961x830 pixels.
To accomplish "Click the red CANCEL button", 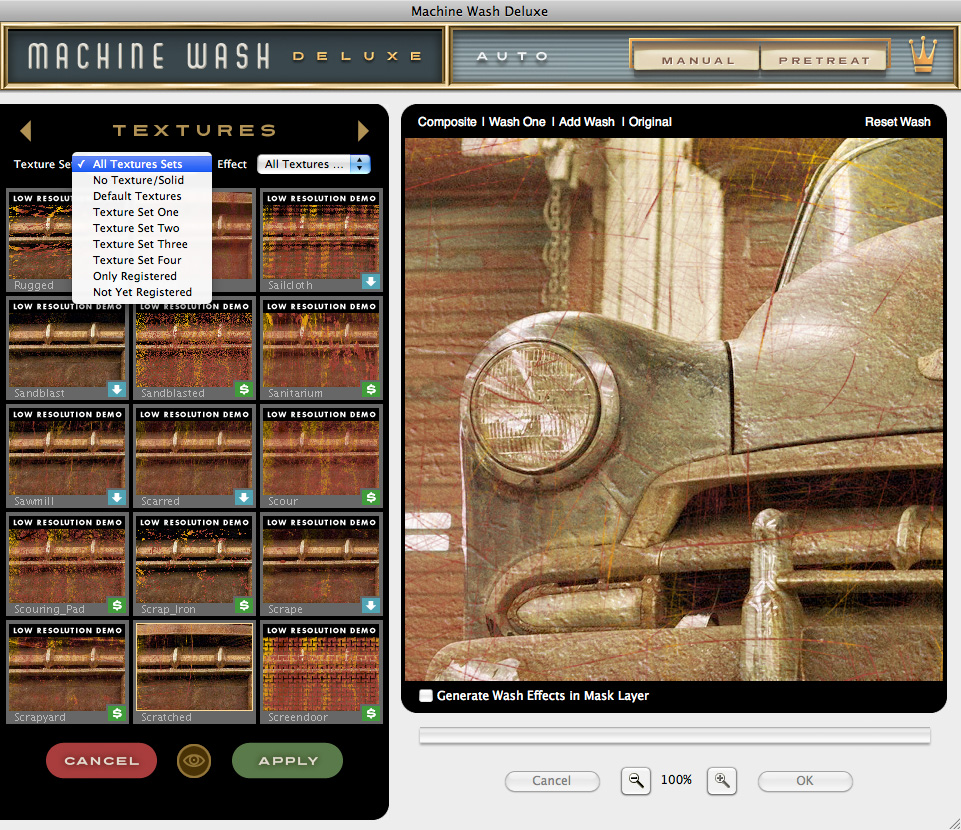I will 102,761.
